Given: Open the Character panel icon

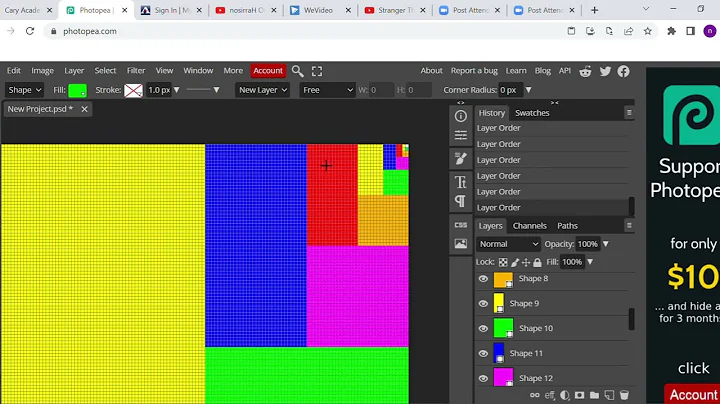Looking at the screenshot, I should (x=461, y=182).
